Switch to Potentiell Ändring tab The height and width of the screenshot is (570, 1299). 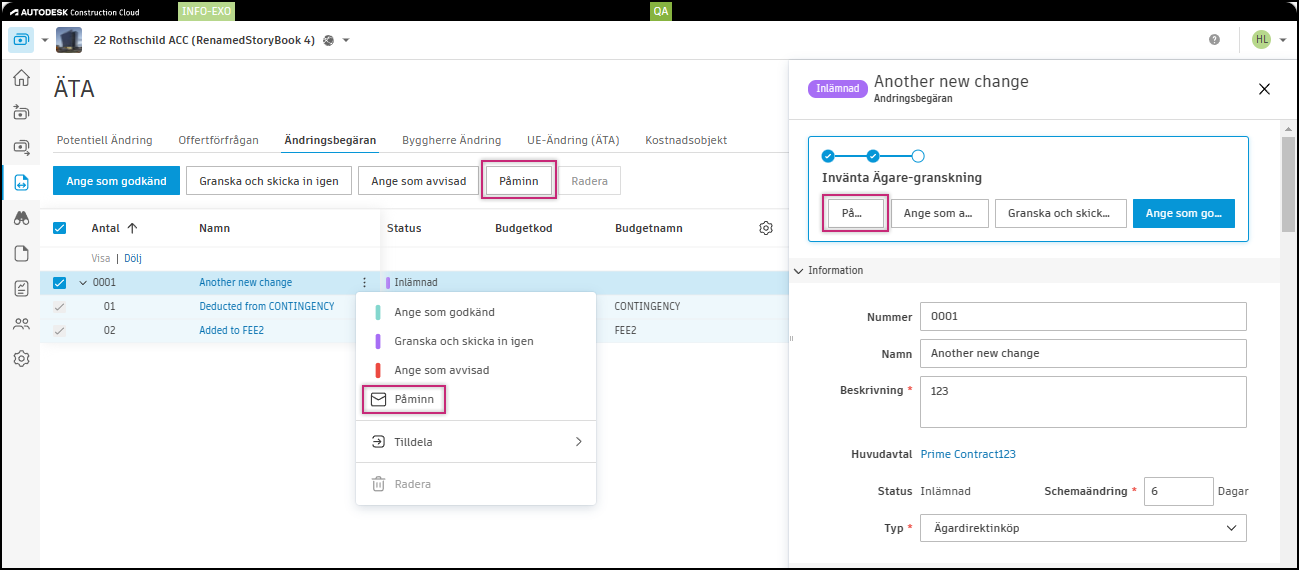pos(104,140)
